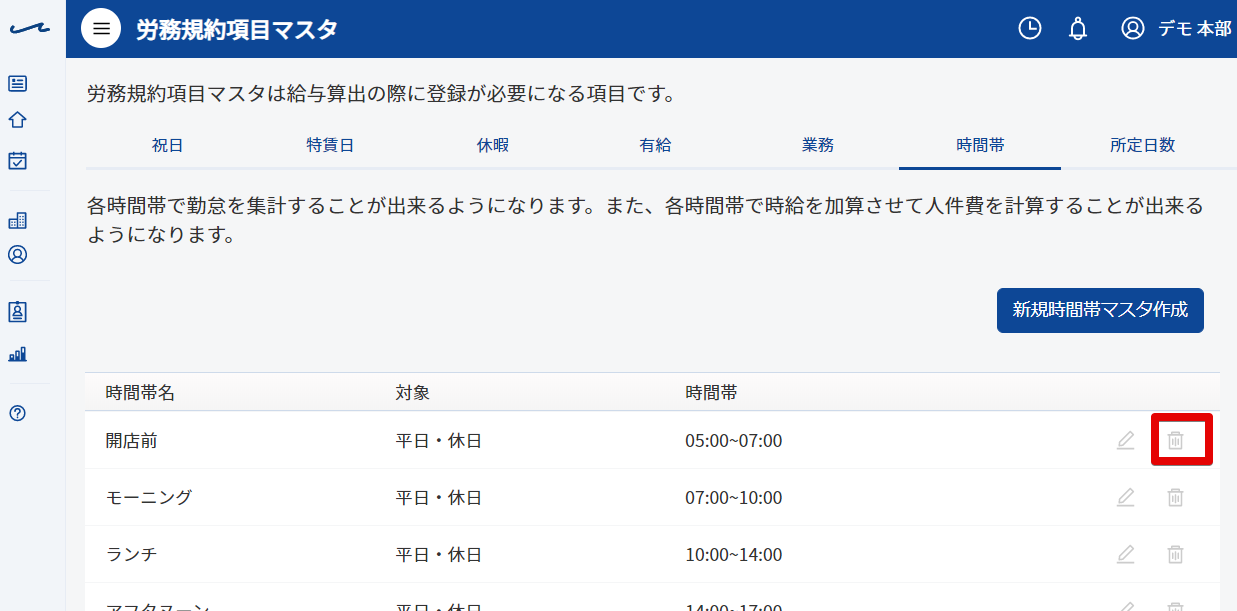Open the building chart icon in sidebar

pos(17,220)
